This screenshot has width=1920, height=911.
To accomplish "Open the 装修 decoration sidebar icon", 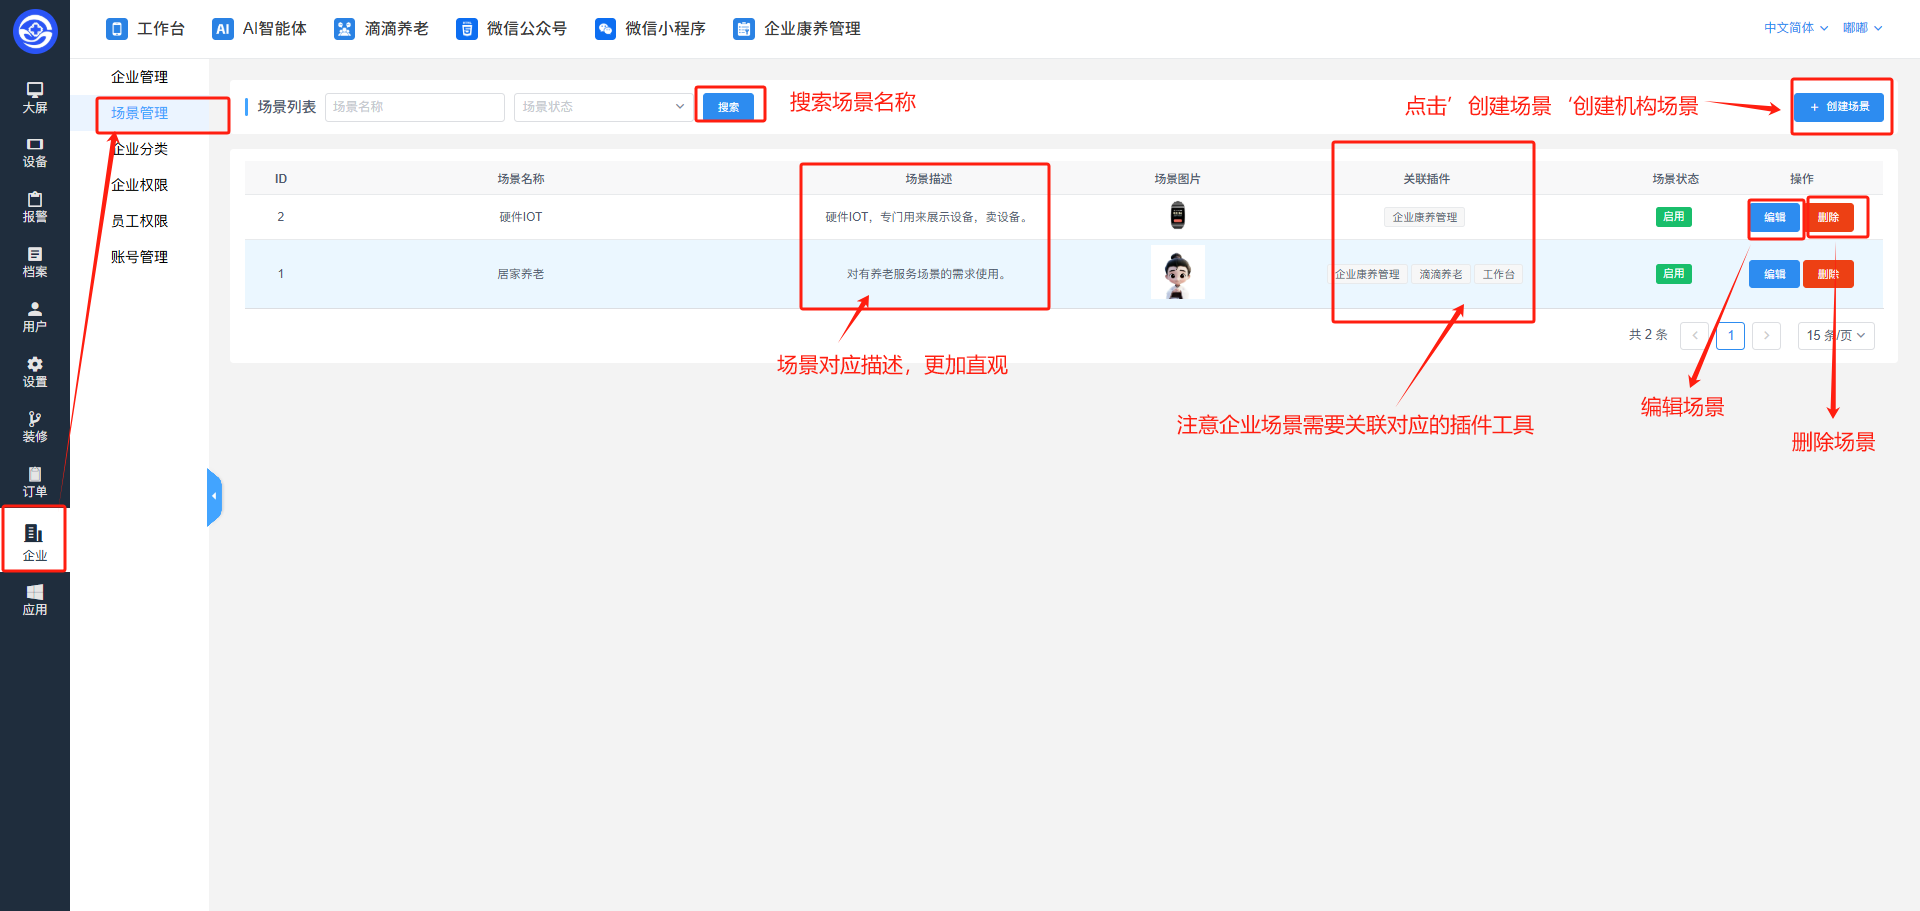I will click(x=35, y=427).
